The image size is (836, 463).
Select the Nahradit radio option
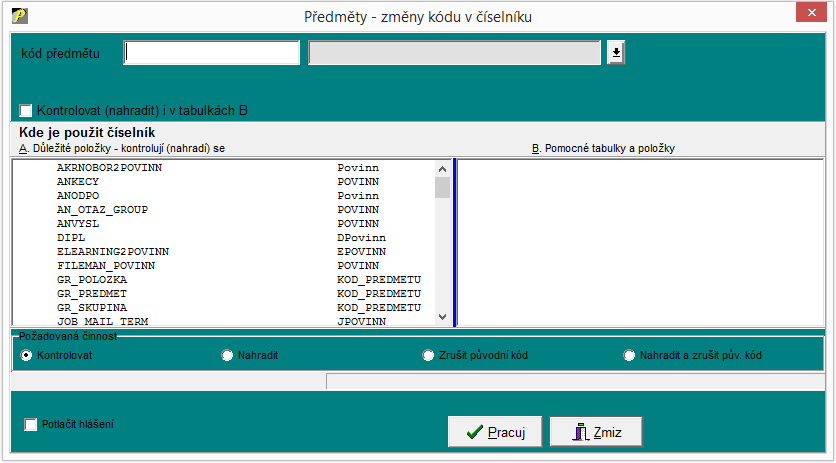coord(227,355)
